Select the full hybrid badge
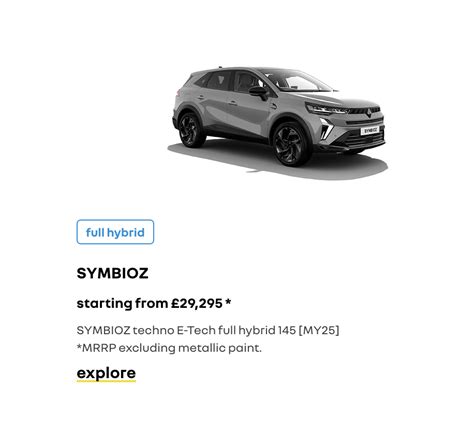Image resolution: width=474 pixels, height=437 pixels. click(x=115, y=232)
